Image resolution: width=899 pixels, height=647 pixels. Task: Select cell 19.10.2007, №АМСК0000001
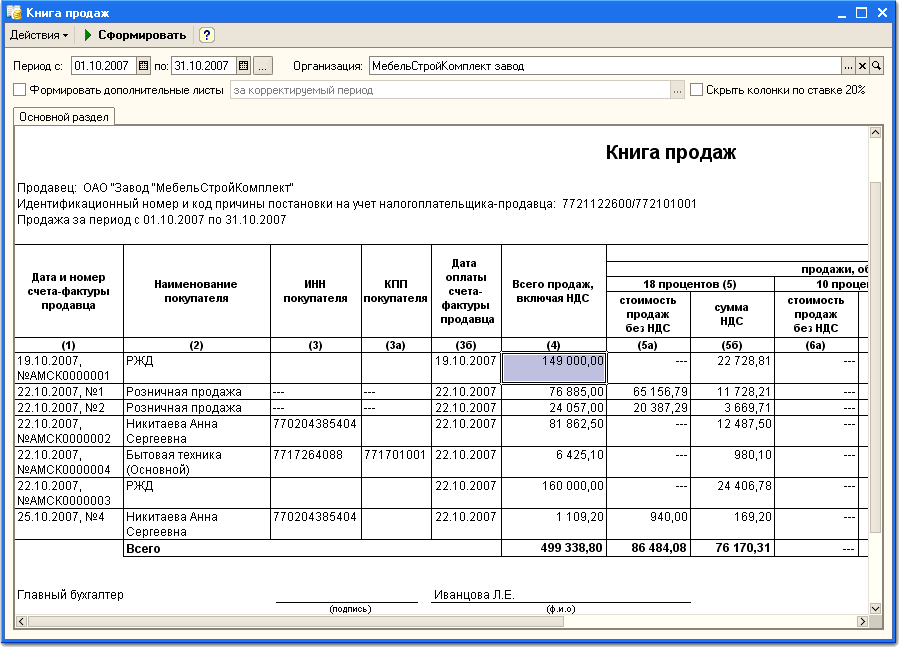(69, 368)
